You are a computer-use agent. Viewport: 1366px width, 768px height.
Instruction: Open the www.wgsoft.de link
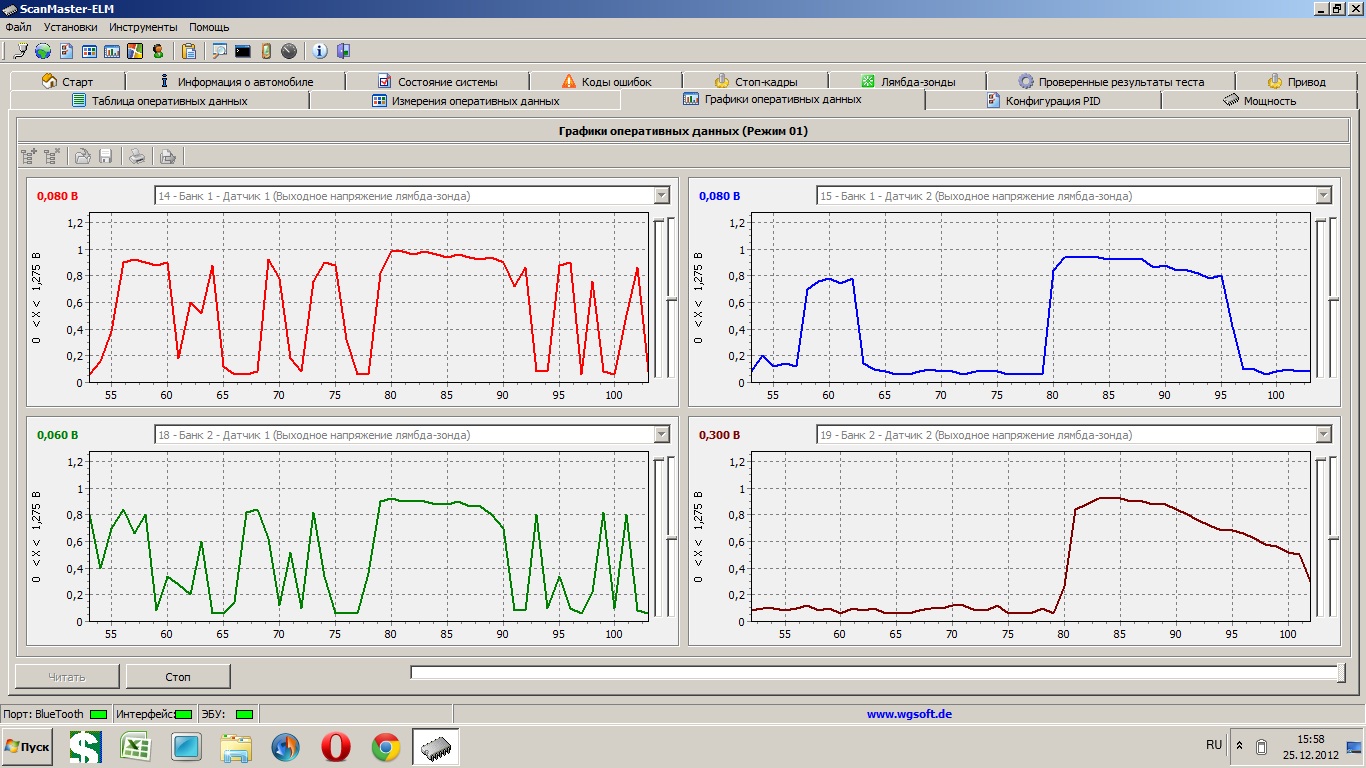(908, 714)
